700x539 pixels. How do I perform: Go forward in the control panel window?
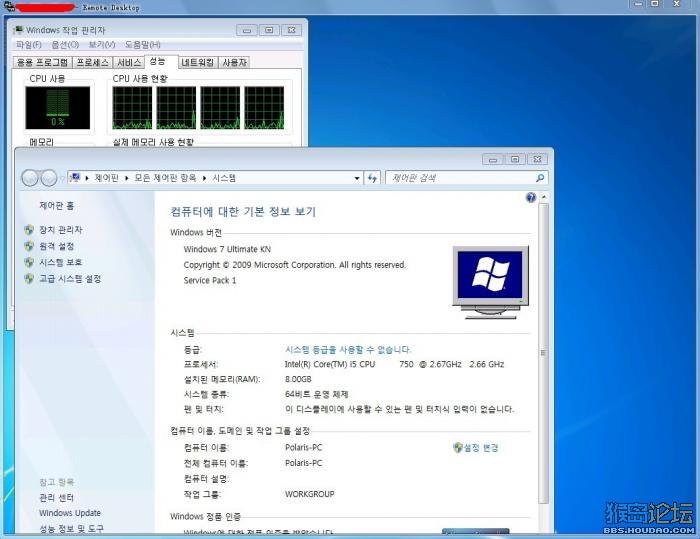tap(49, 178)
